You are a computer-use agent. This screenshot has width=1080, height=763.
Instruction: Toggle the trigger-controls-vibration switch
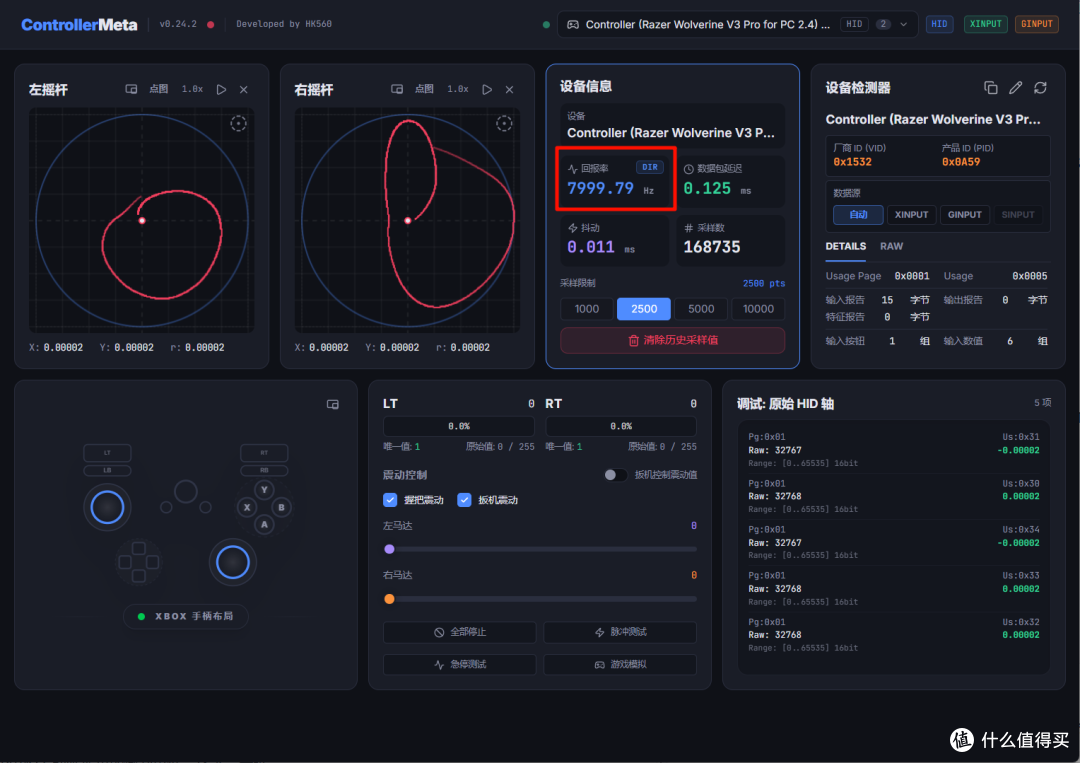click(x=615, y=475)
